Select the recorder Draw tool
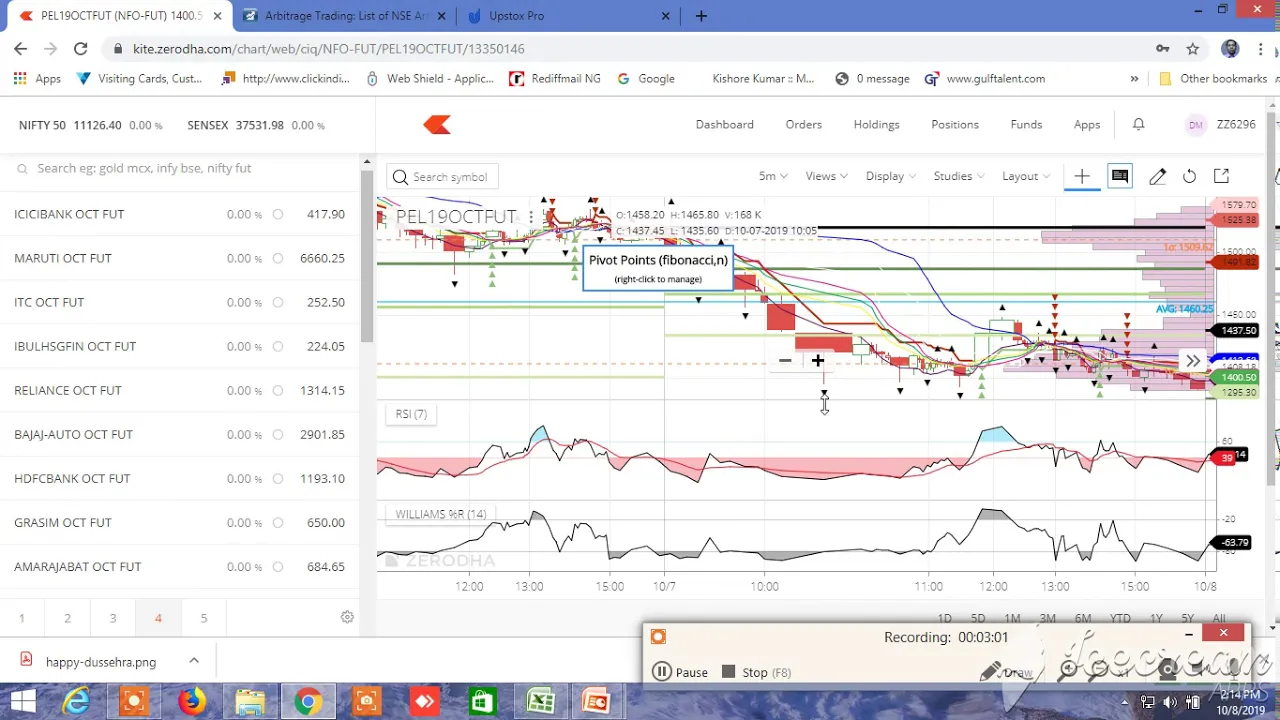1280x720 pixels. click(1006, 672)
